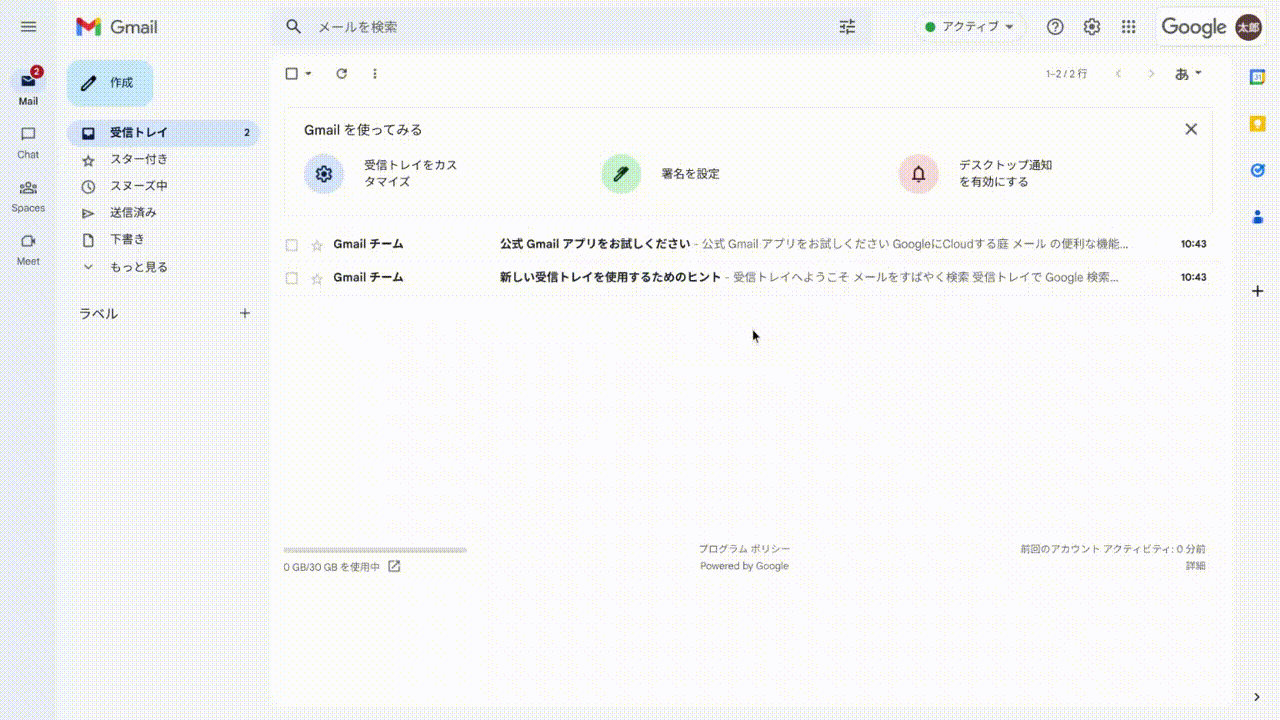Open the アクティブ status dropdown
The height and width of the screenshot is (720, 1280).
969,27
